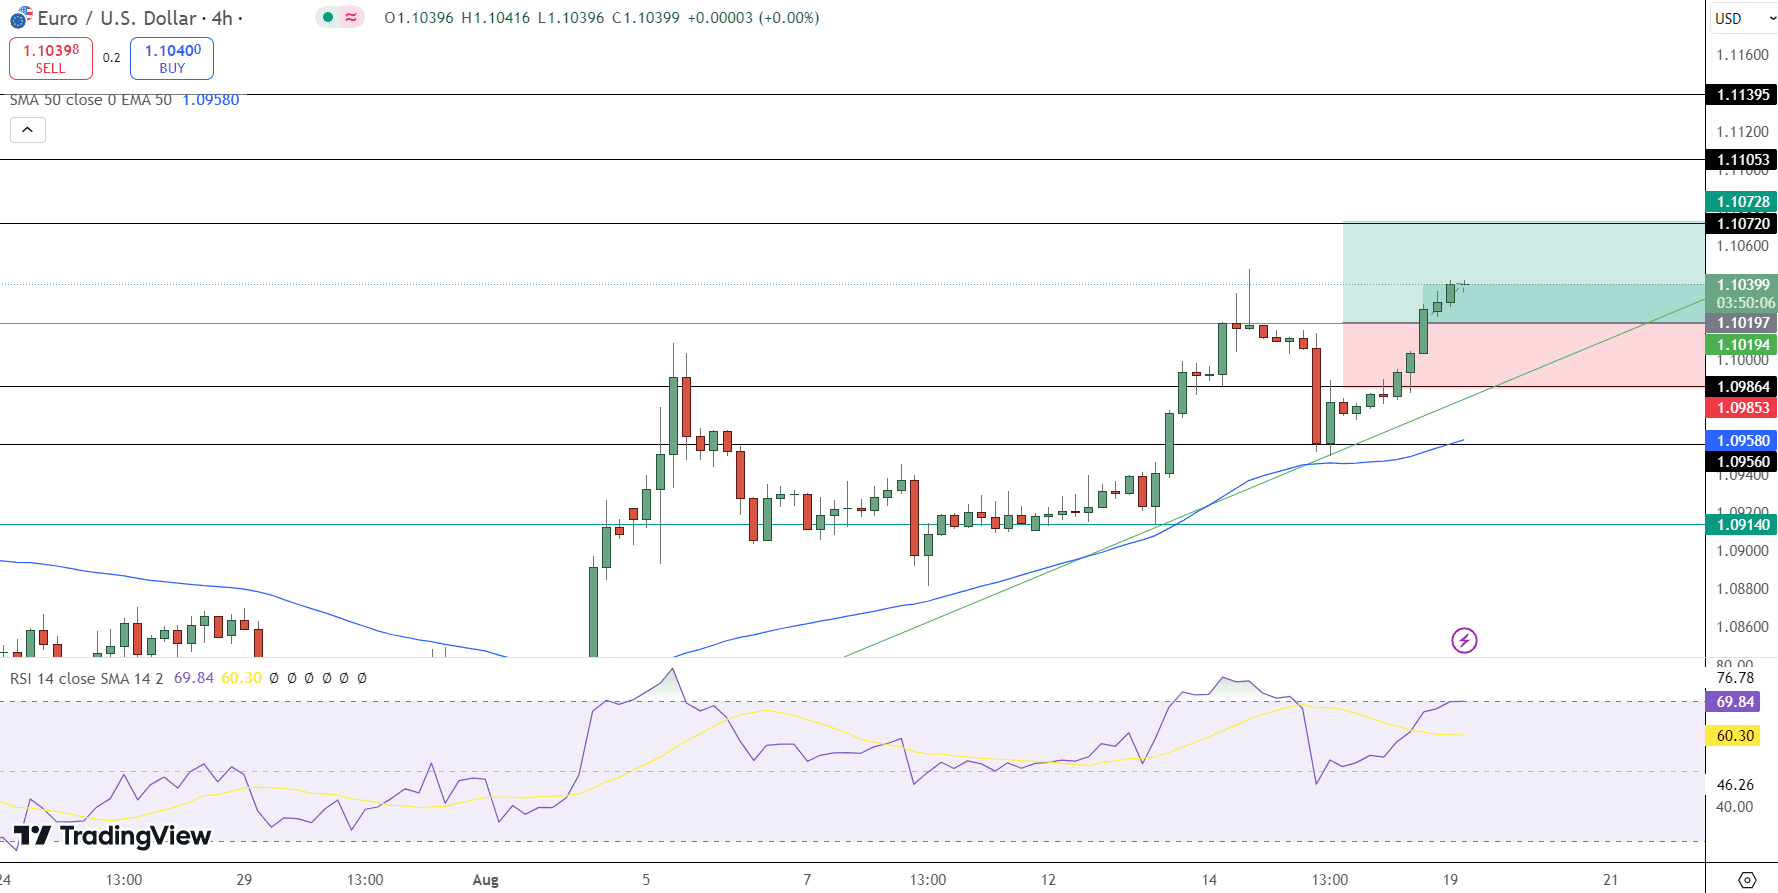The width and height of the screenshot is (1778, 893).
Task: Open chart settings gear icon at bottom right
Action: (x=1747, y=880)
